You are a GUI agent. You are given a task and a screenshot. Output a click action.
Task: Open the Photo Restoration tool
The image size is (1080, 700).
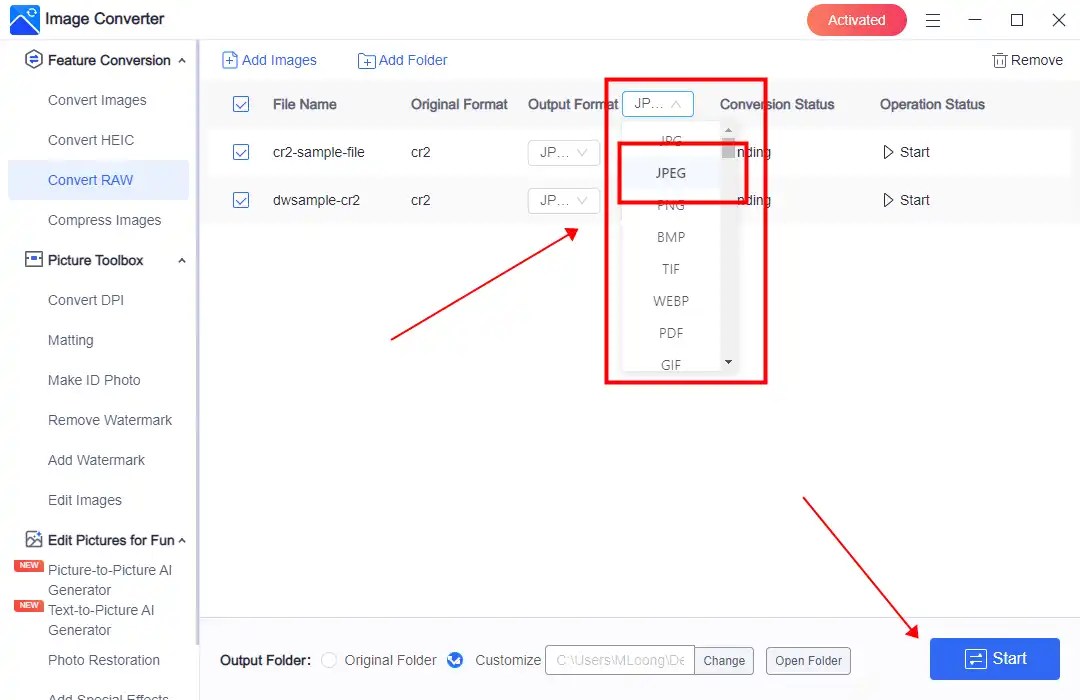104,660
